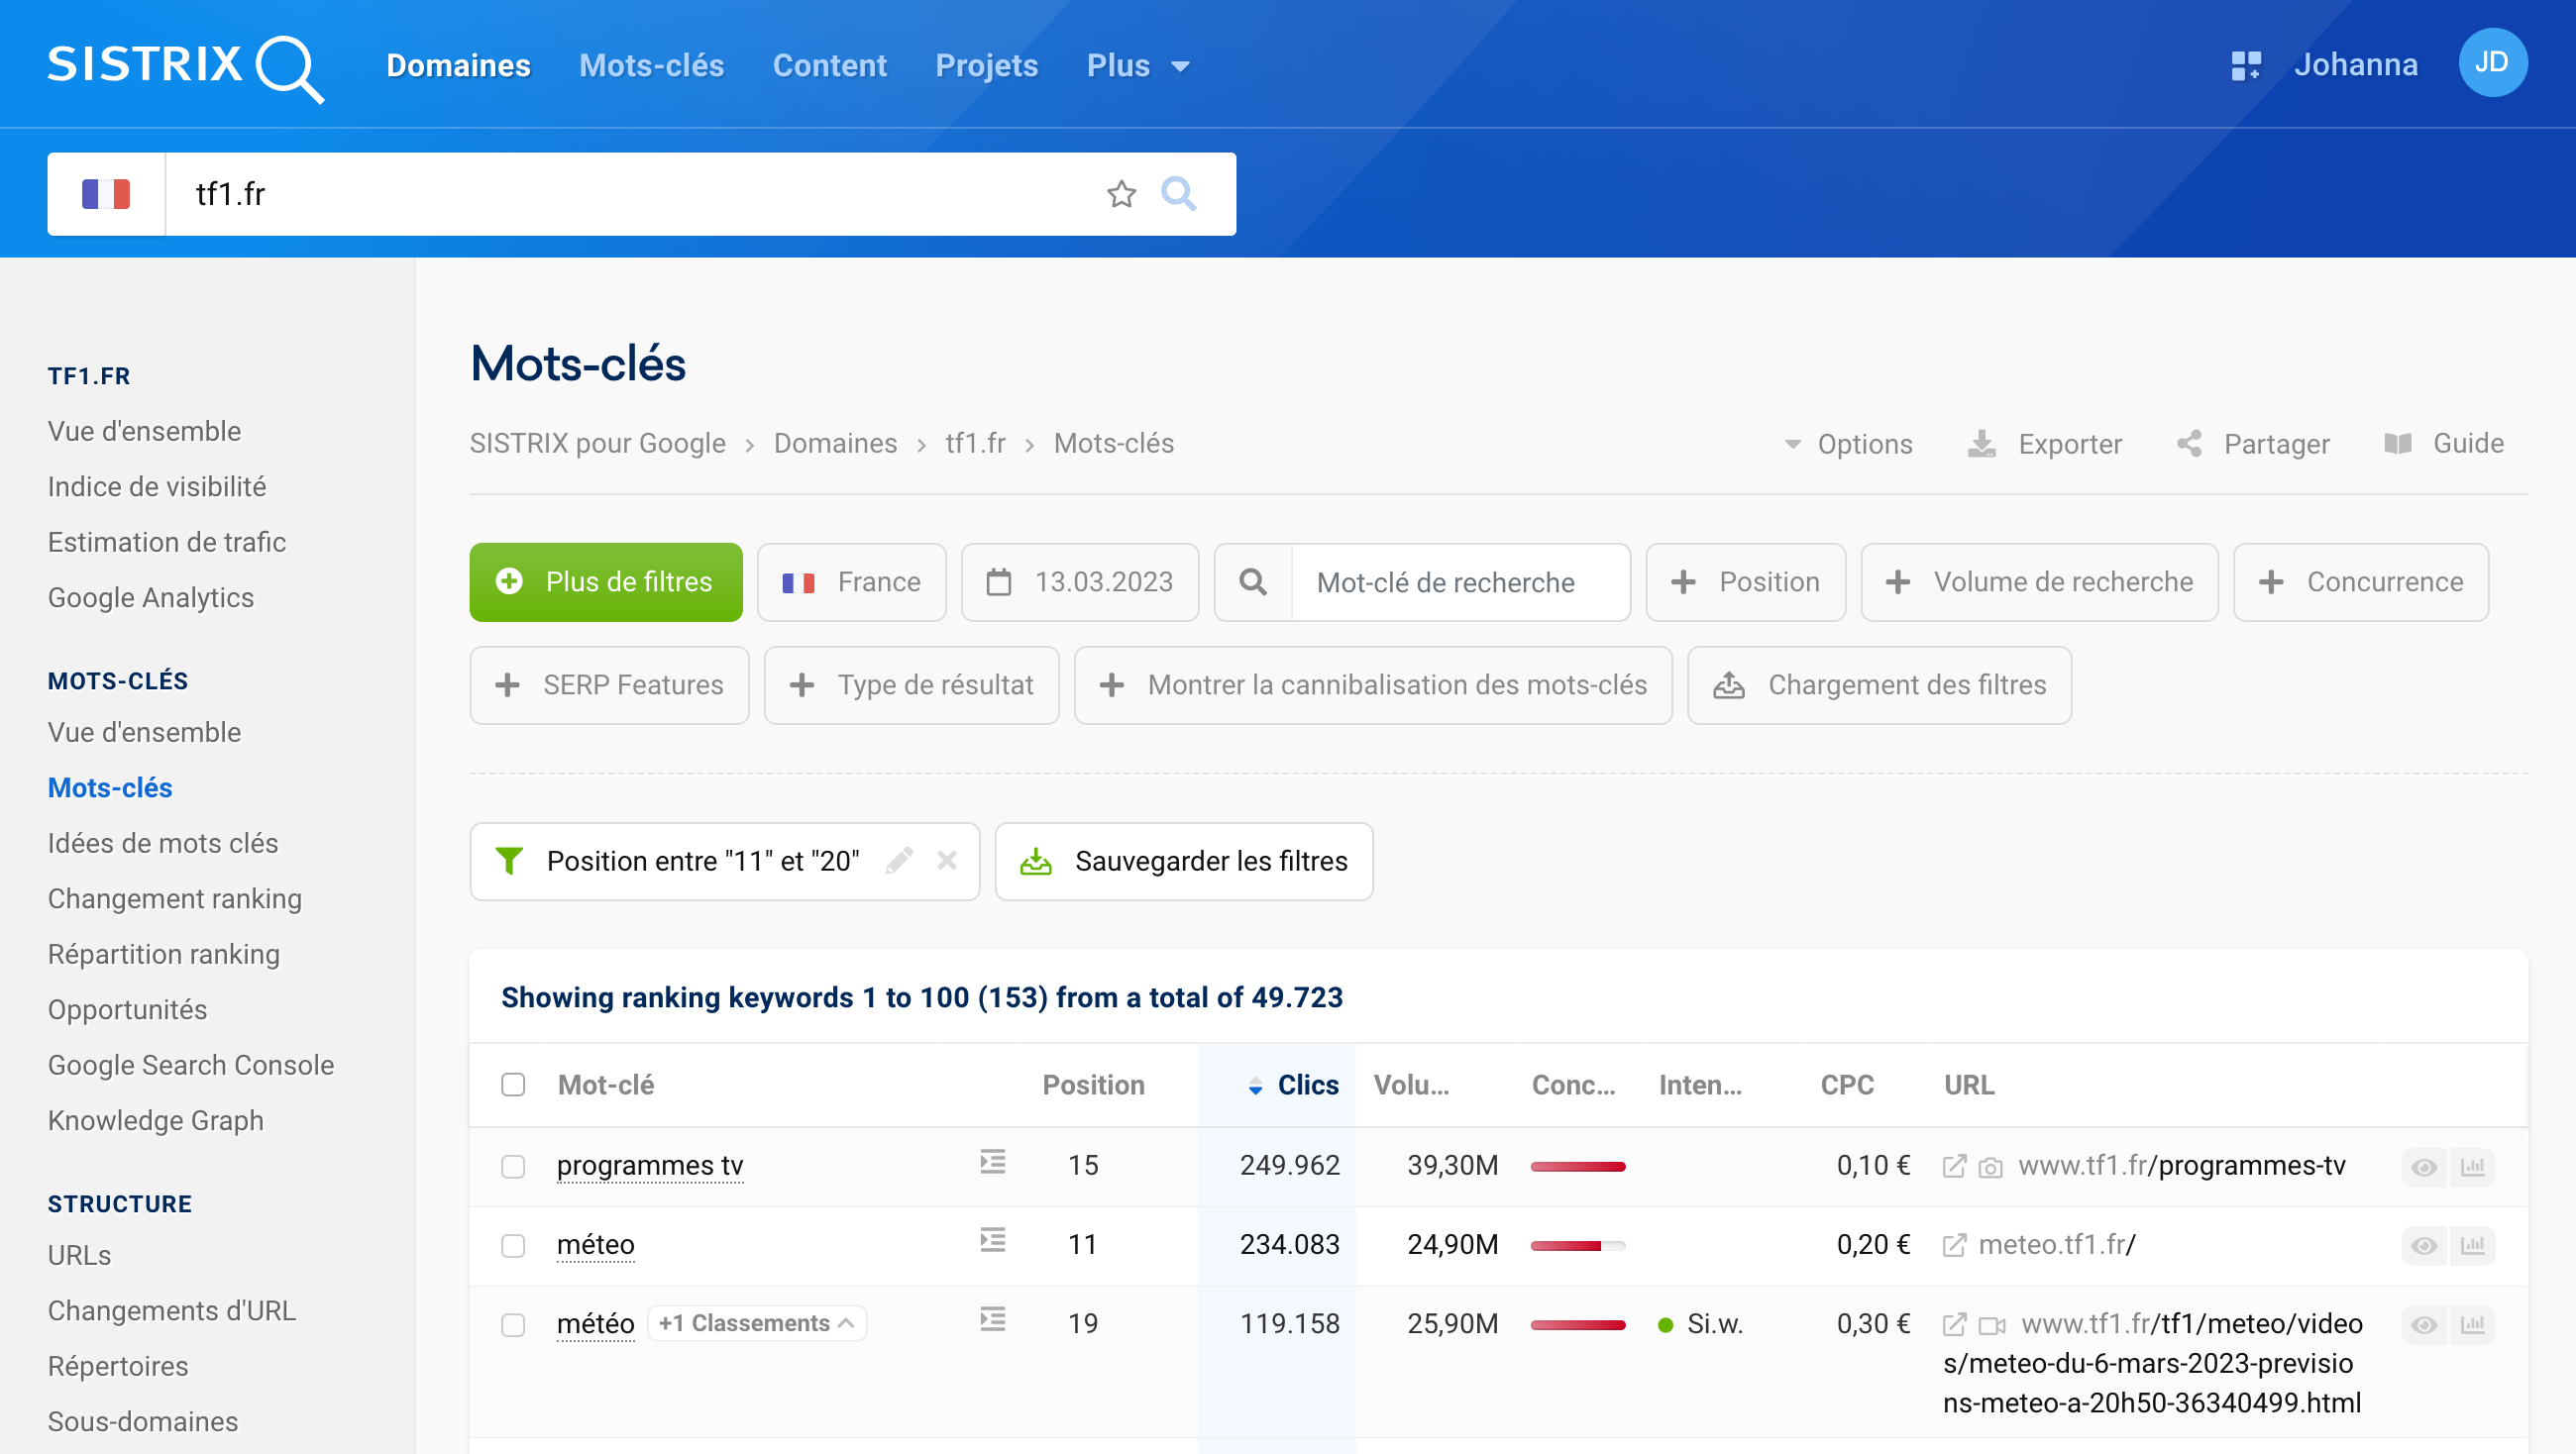Click the Plus de filtres button
This screenshot has width=2576, height=1454.
pyautogui.click(x=606, y=582)
